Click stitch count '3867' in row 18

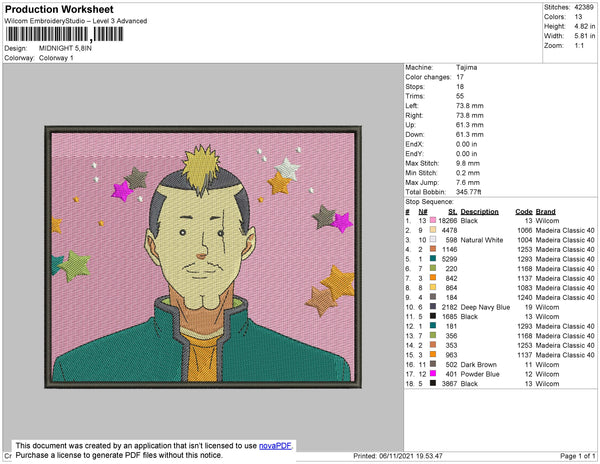[450, 384]
